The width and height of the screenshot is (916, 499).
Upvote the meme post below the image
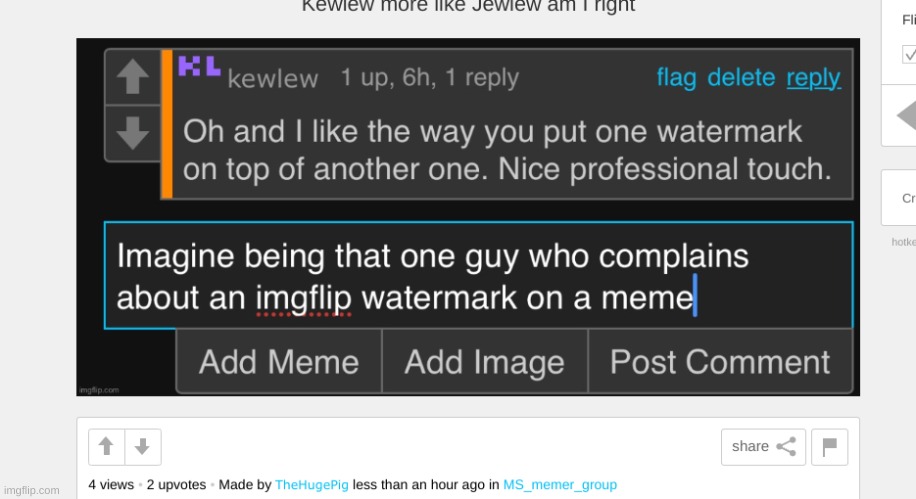106,447
